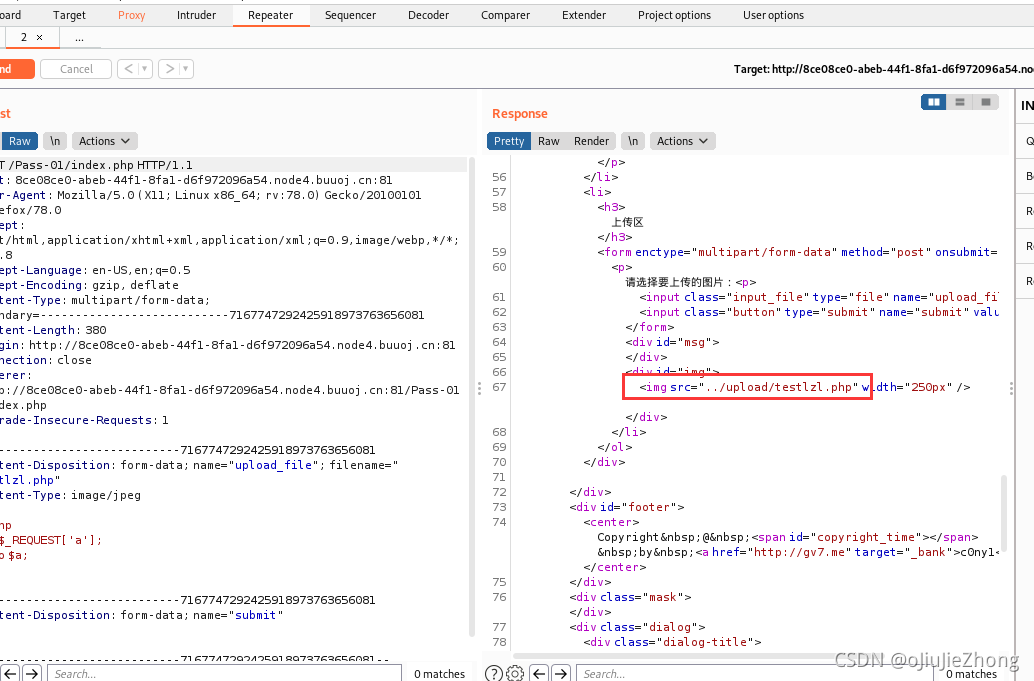Click request panel vertical scrollbar
The width and height of the screenshot is (1034, 681).
(471, 397)
